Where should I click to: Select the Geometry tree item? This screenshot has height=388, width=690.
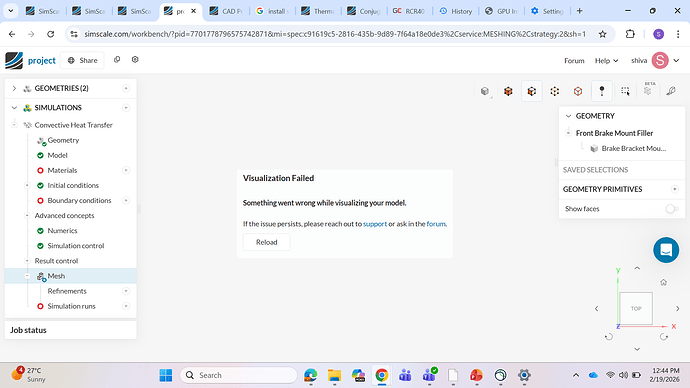63,140
